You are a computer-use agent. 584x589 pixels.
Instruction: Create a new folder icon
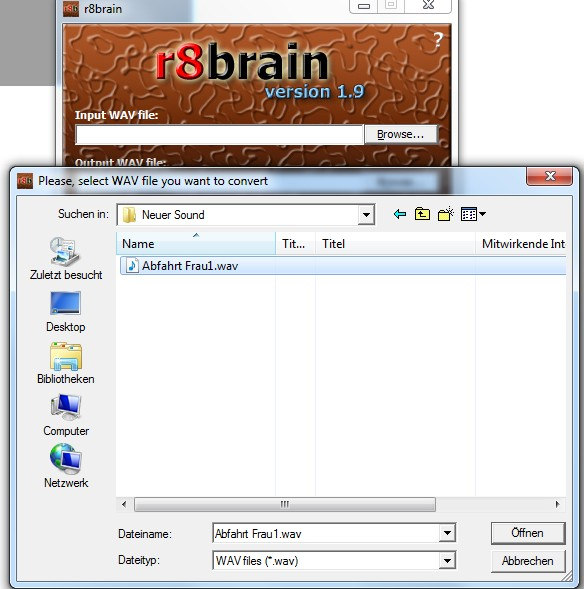tap(445, 214)
